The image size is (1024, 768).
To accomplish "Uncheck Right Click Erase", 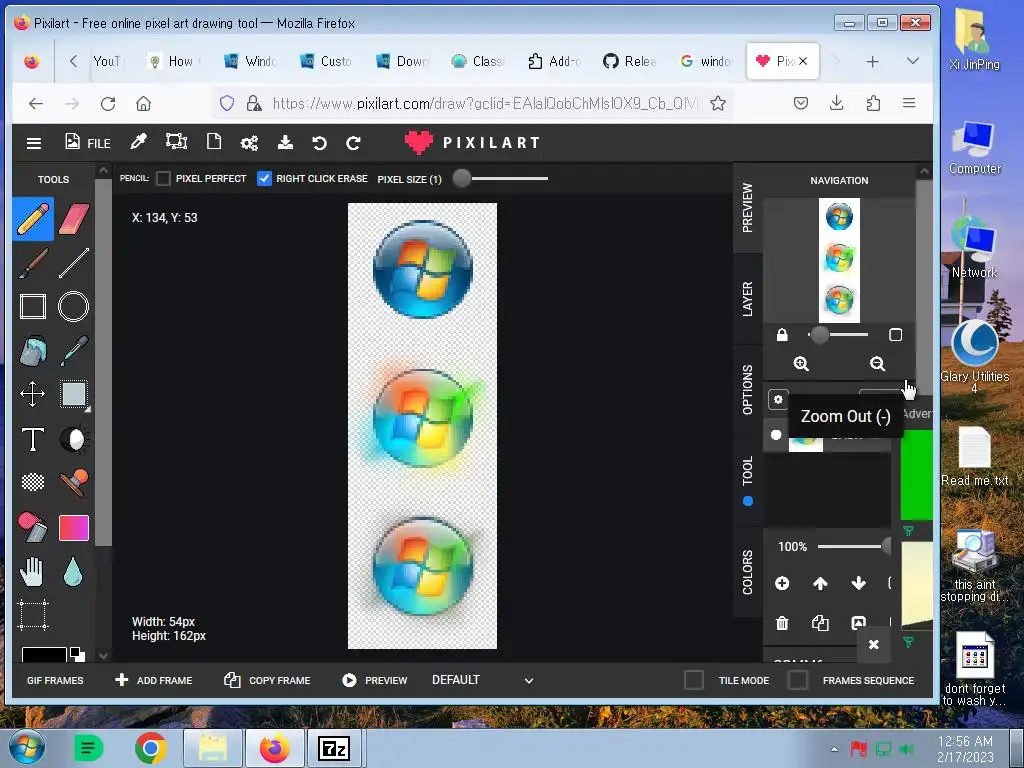I will [x=264, y=178].
